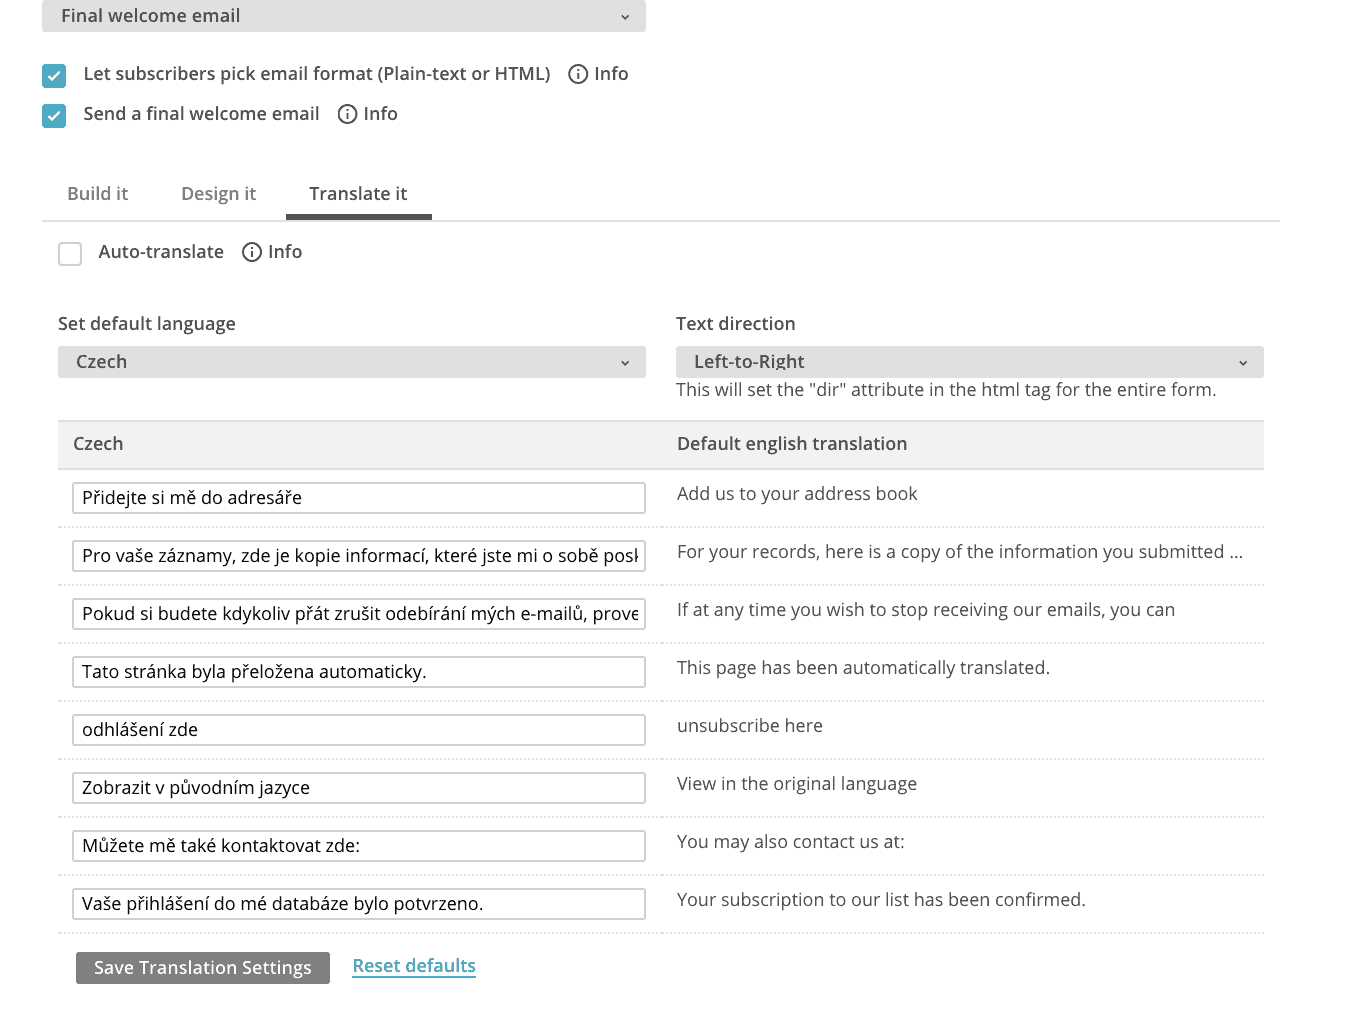Click the 'Set default language' label
1370x1022 pixels.
tap(147, 324)
